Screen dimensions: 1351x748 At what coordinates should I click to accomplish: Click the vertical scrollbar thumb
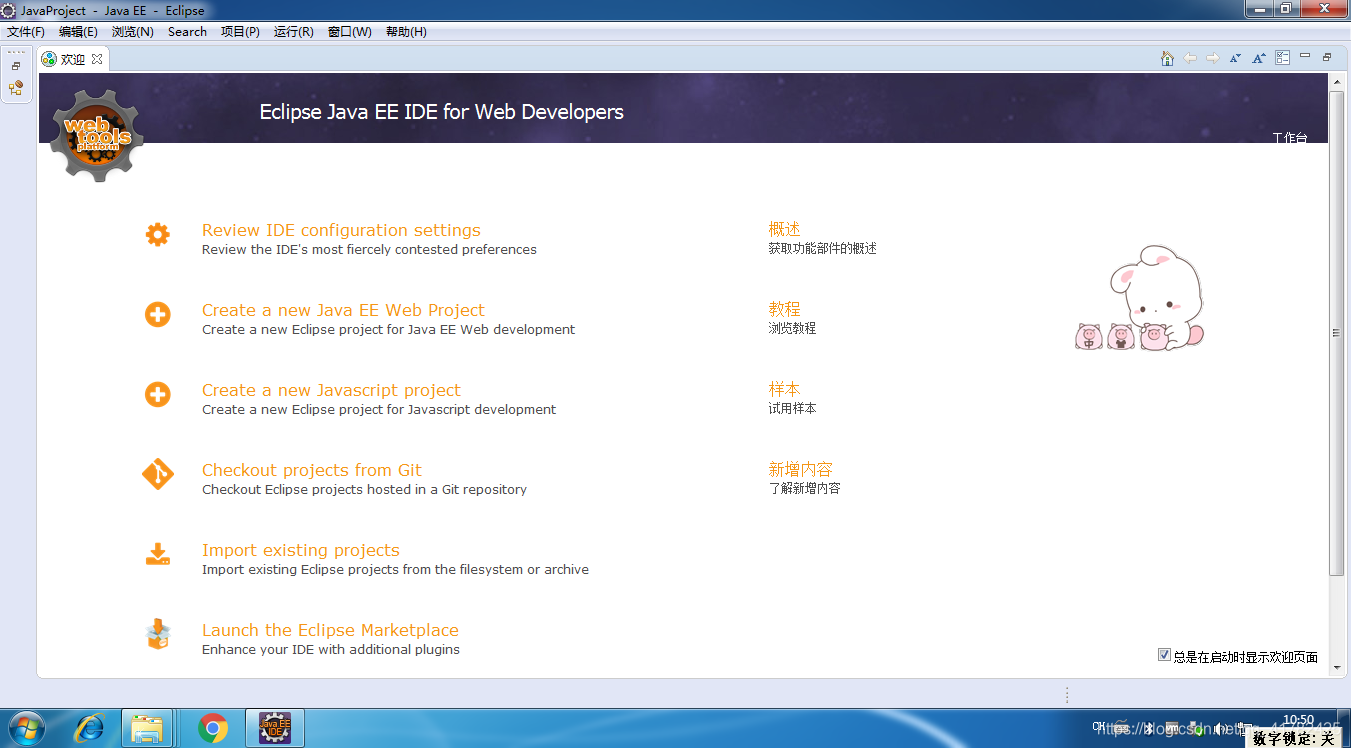pos(1336,333)
